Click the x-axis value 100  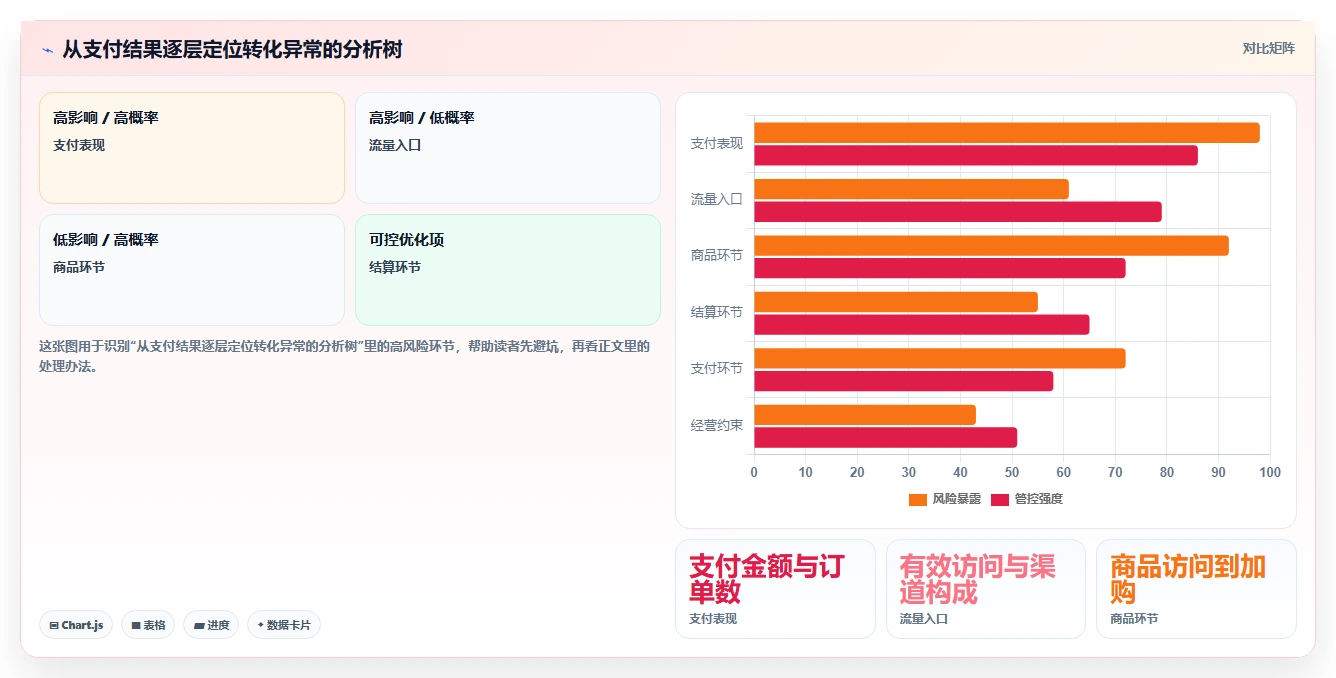[x=1270, y=472]
